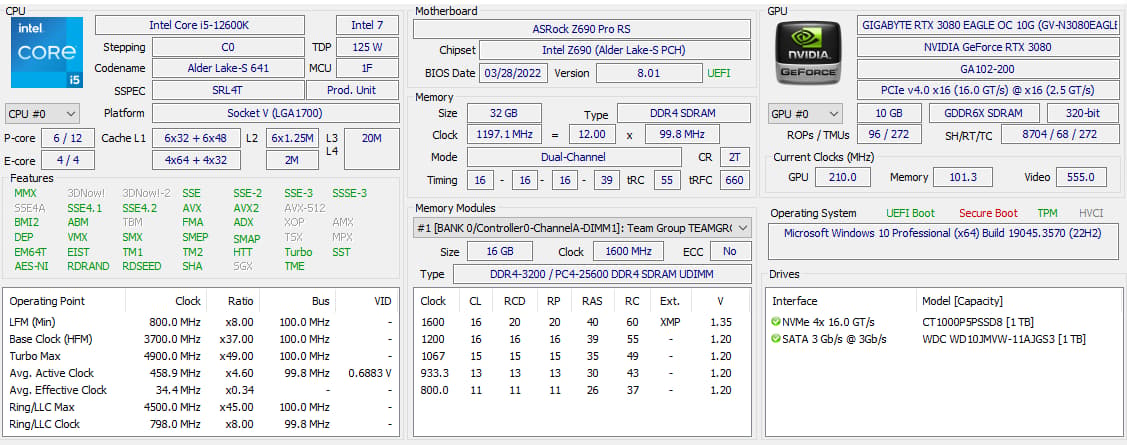Open the GPU #0 selector dropdown
The width and height of the screenshot is (1127, 445).
805,114
